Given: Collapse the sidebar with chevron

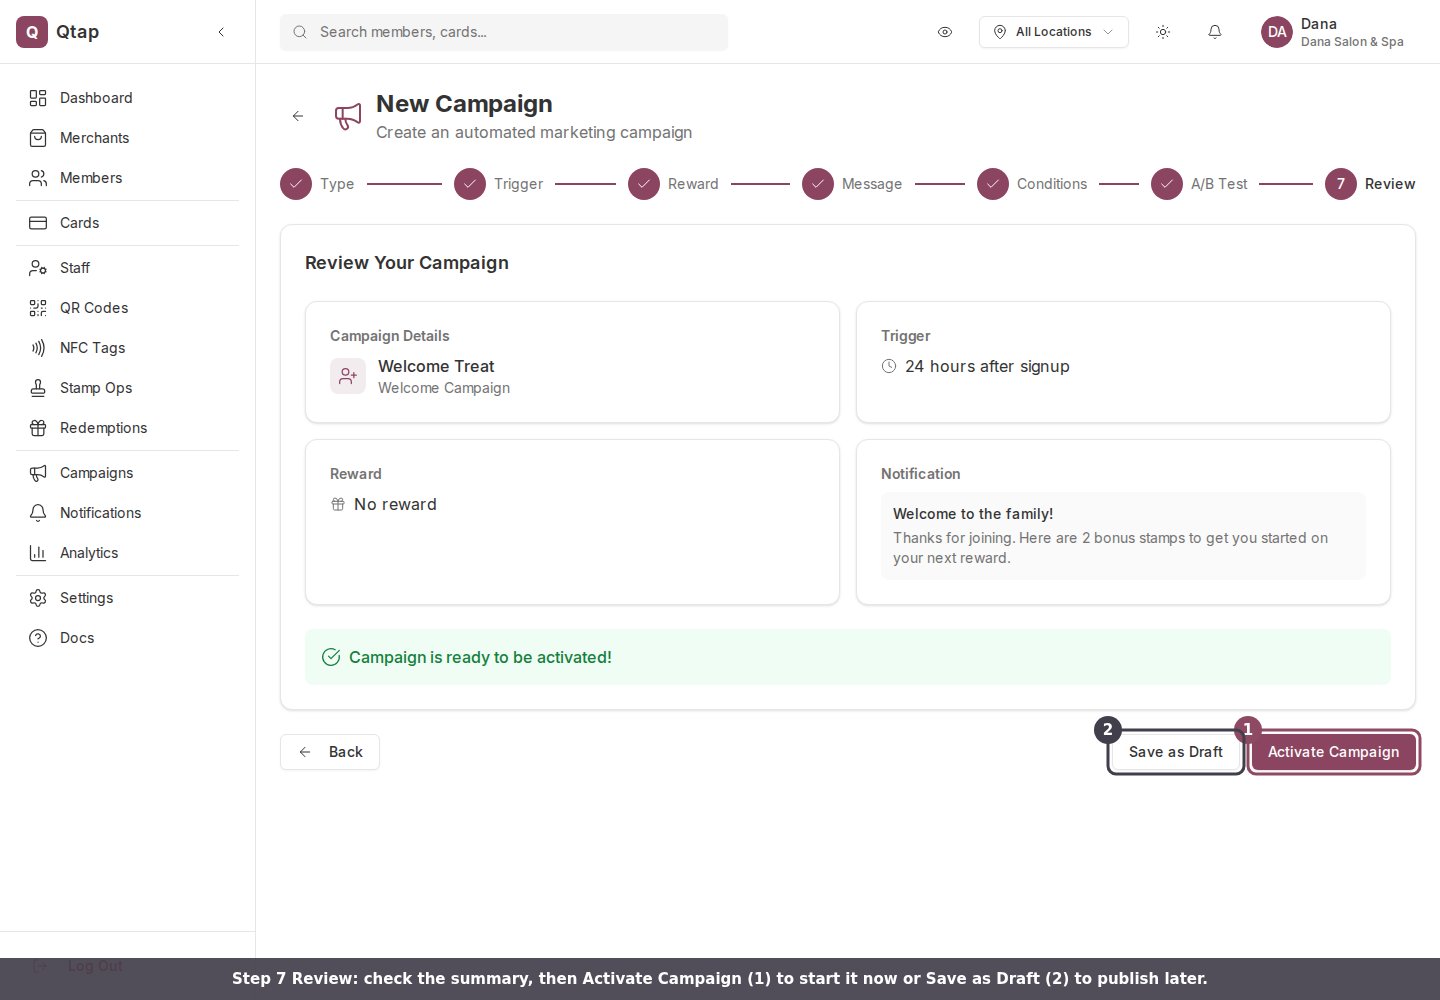Looking at the screenshot, I should click(221, 32).
